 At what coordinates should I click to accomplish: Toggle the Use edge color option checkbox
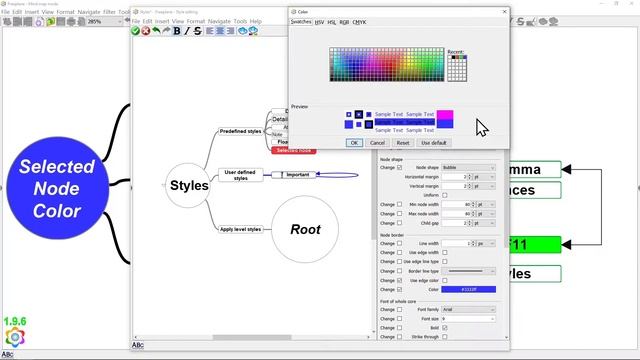point(445,280)
